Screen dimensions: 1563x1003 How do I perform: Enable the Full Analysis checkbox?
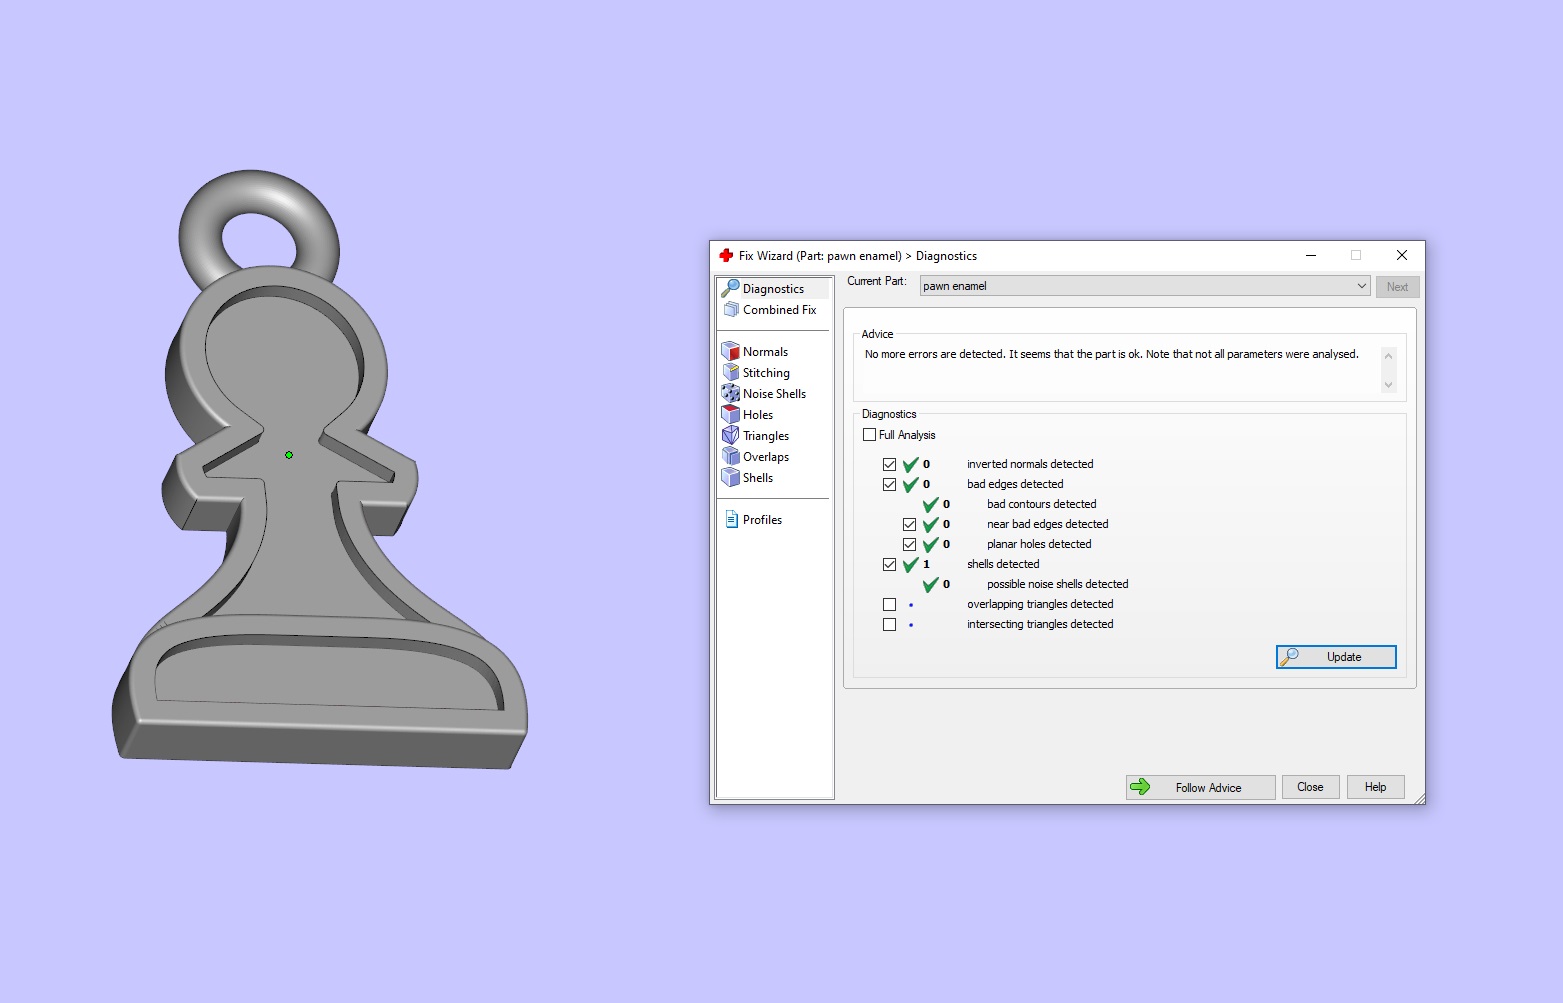coord(870,435)
